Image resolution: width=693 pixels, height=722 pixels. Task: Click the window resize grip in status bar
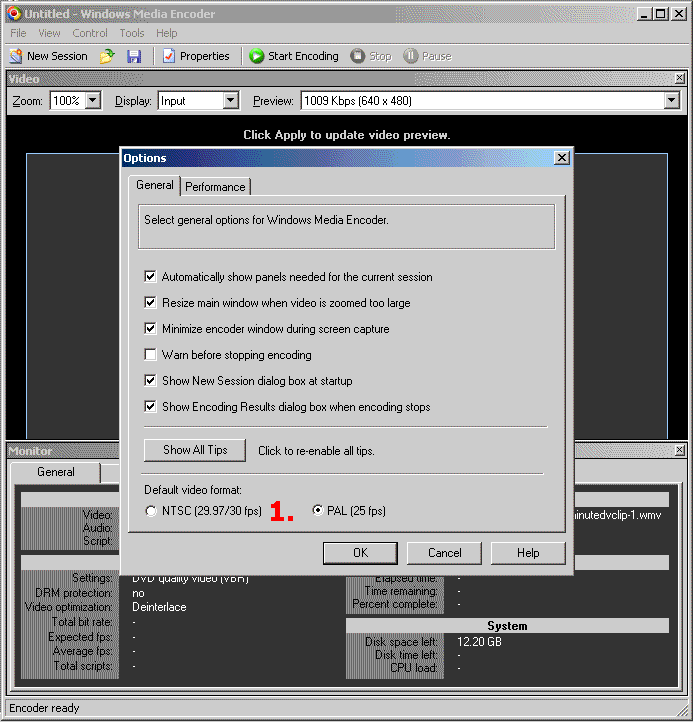click(x=681, y=709)
